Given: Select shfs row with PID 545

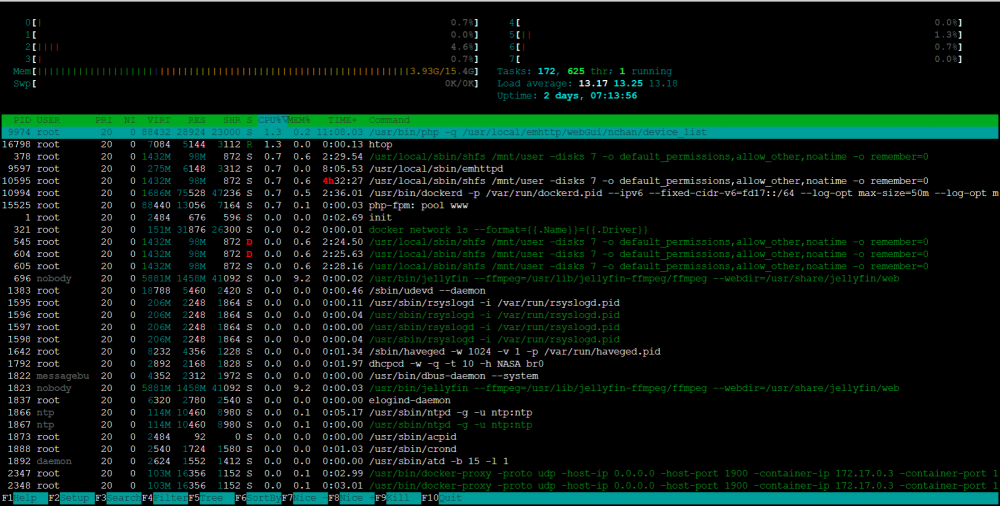Looking at the screenshot, I should pyautogui.click(x=500, y=242).
